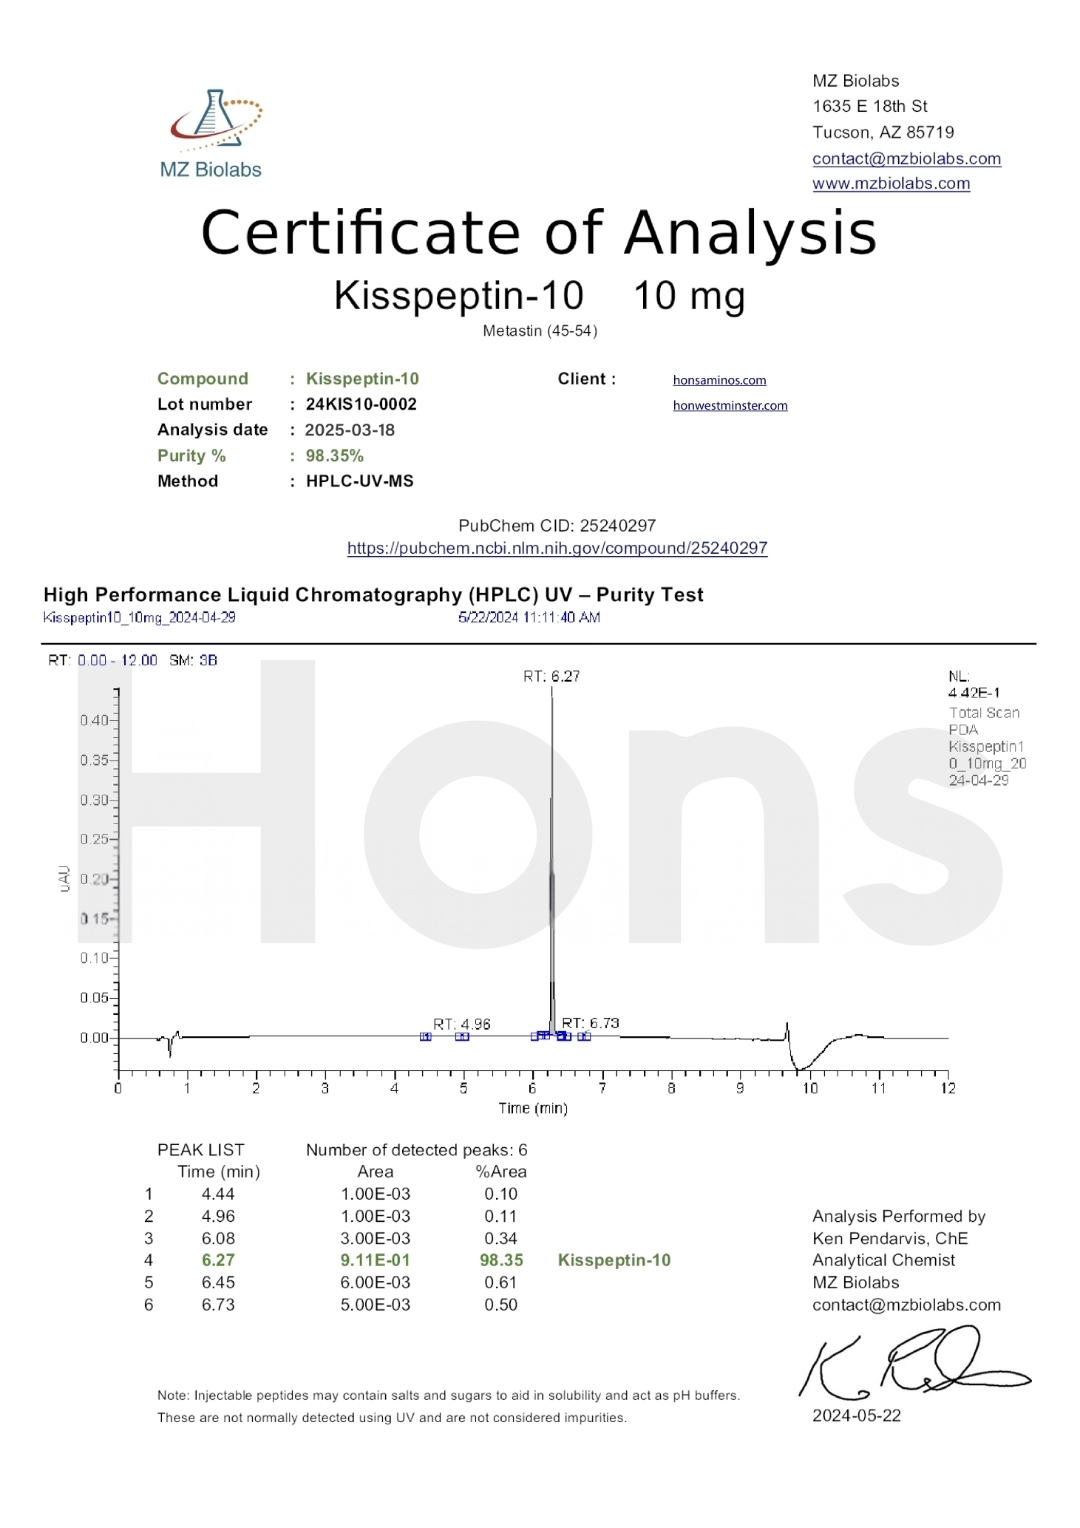The width and height of the screenshot is (1080, 1528).
Task: Open the PubChem compound 25240297 URL
Action: [x=557, y=548]
